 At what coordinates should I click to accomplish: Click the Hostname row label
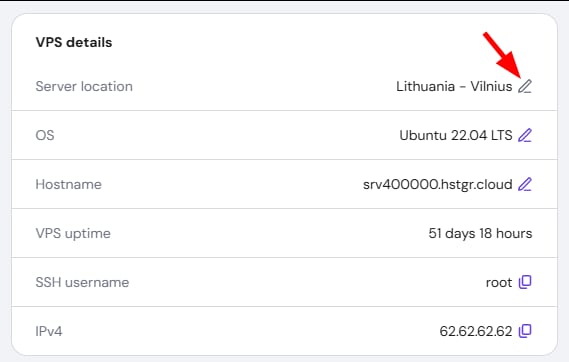[x=68, y=184]
